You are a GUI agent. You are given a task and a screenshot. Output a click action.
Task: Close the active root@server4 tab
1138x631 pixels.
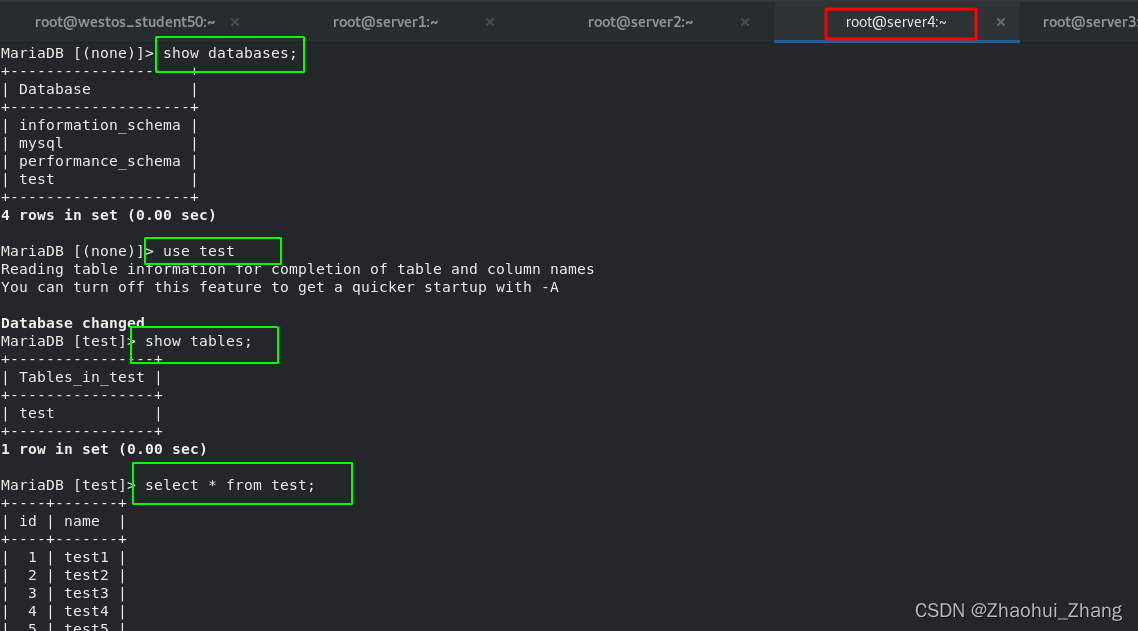click(1001, 21)
